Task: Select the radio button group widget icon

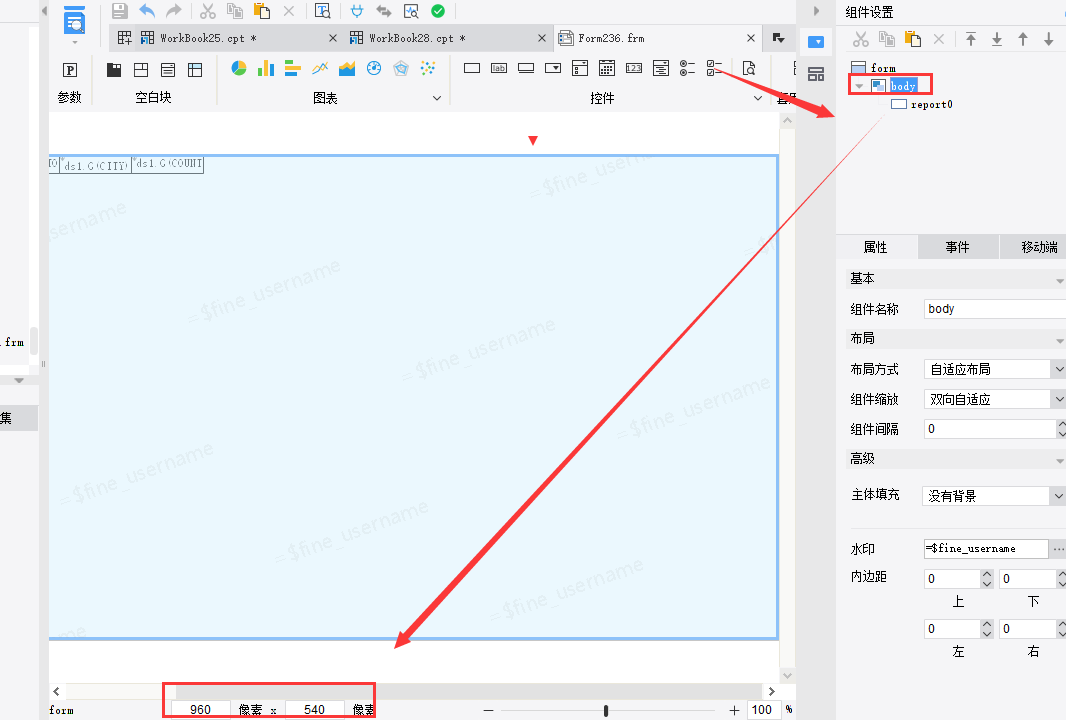Action: 687,68
